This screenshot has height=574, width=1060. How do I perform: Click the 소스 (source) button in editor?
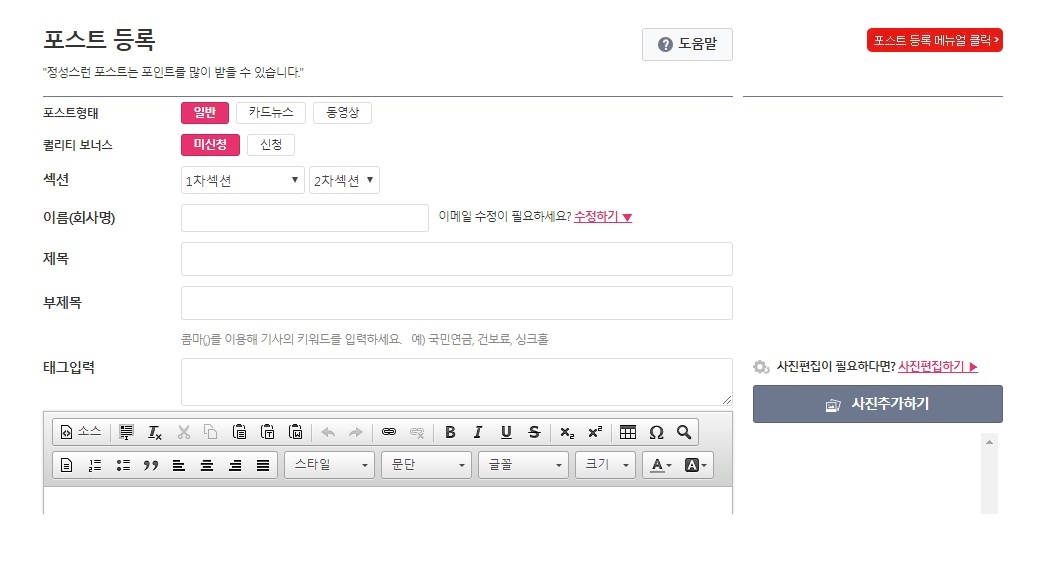pos(80,432)
